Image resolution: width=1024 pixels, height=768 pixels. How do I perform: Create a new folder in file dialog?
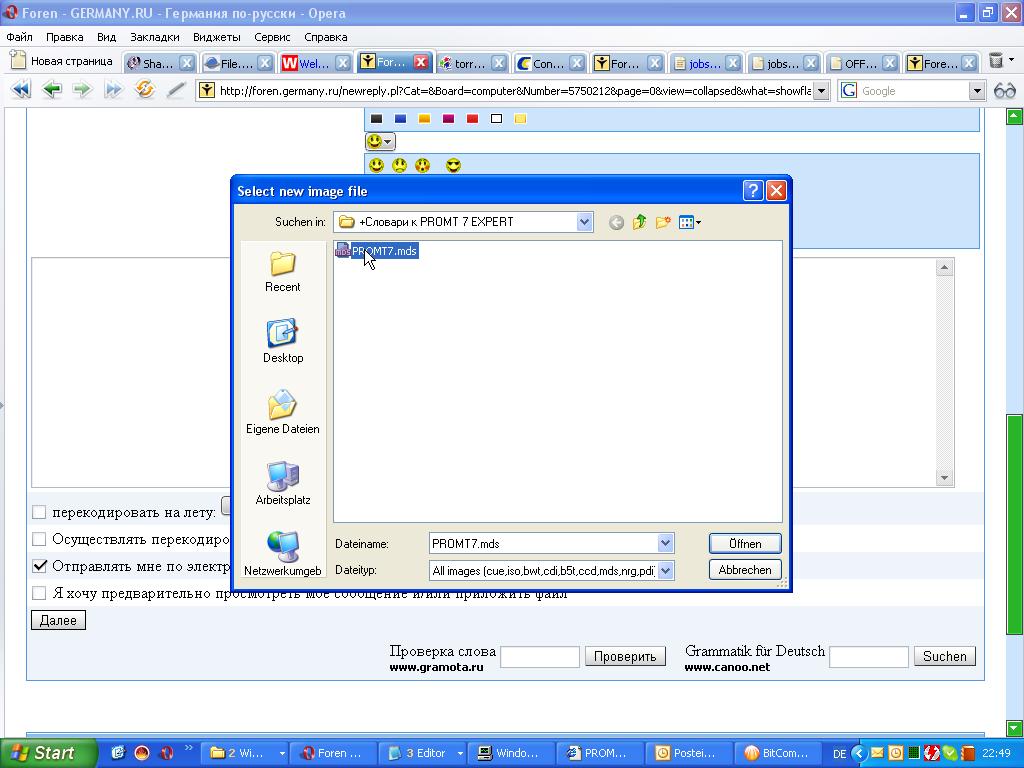tap(663, 223)
